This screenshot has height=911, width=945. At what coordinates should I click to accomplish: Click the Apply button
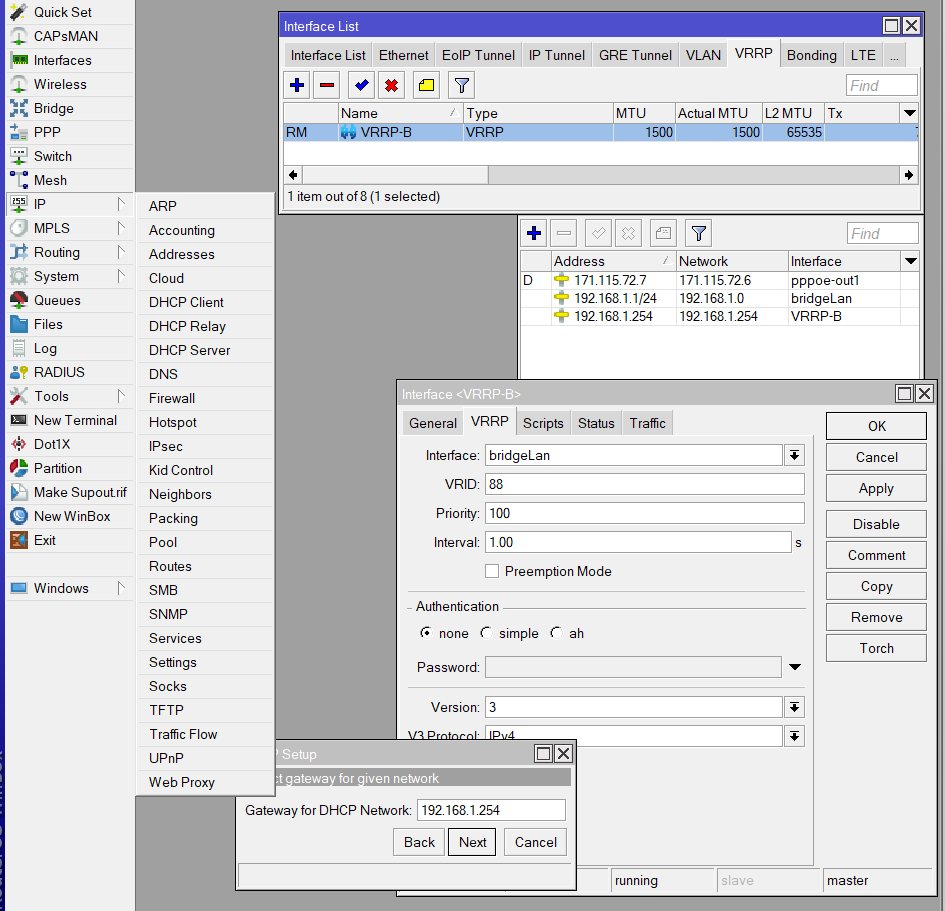876,488
